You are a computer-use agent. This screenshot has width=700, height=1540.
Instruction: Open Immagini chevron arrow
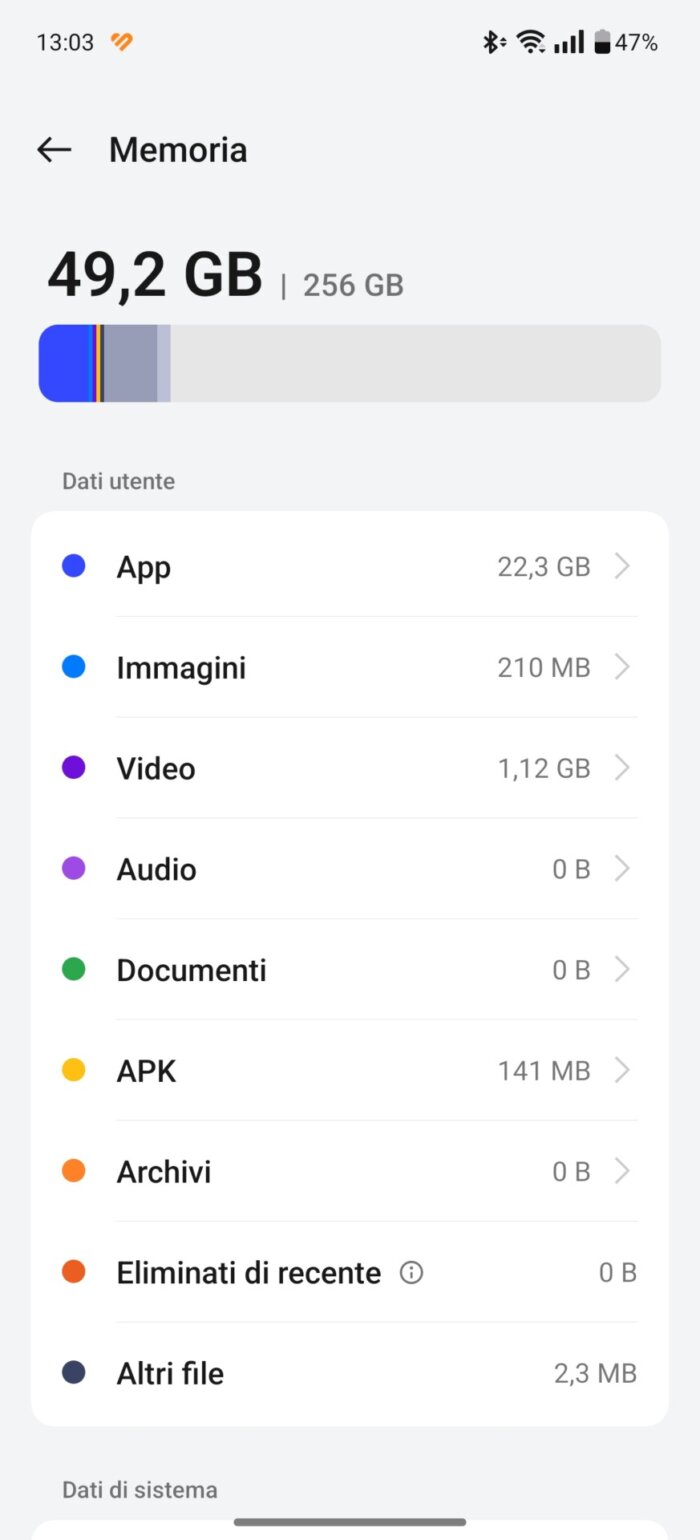click(622, 667)
